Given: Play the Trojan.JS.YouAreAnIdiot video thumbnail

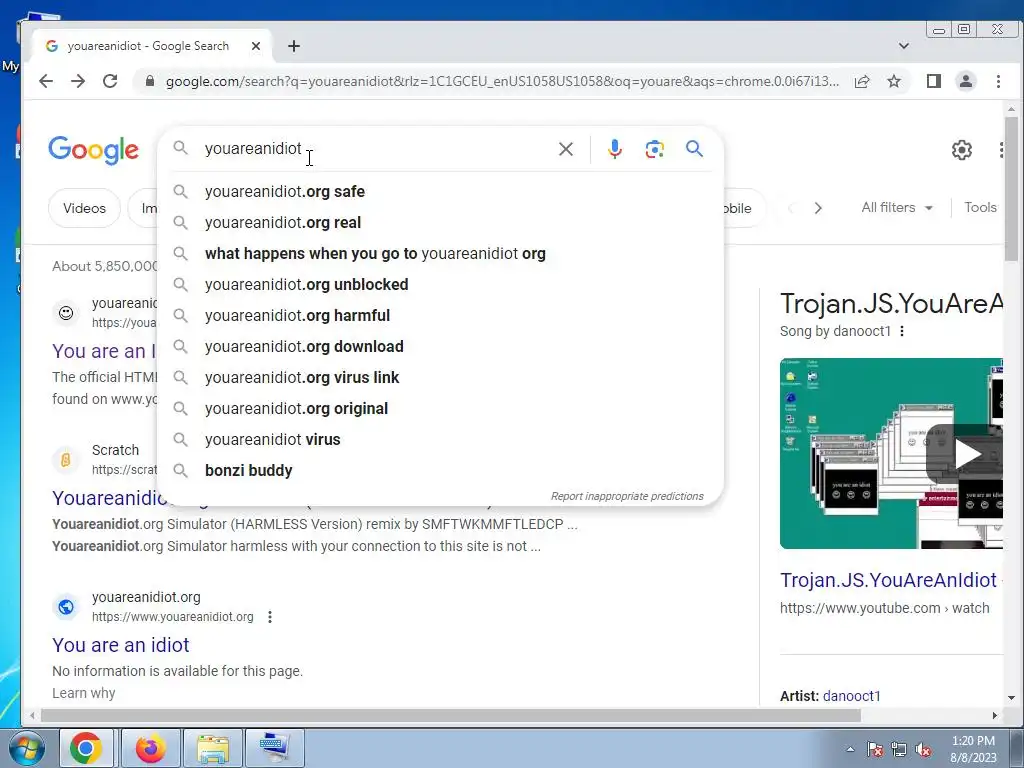Looking at the screenshot, I should pos(891,453).
